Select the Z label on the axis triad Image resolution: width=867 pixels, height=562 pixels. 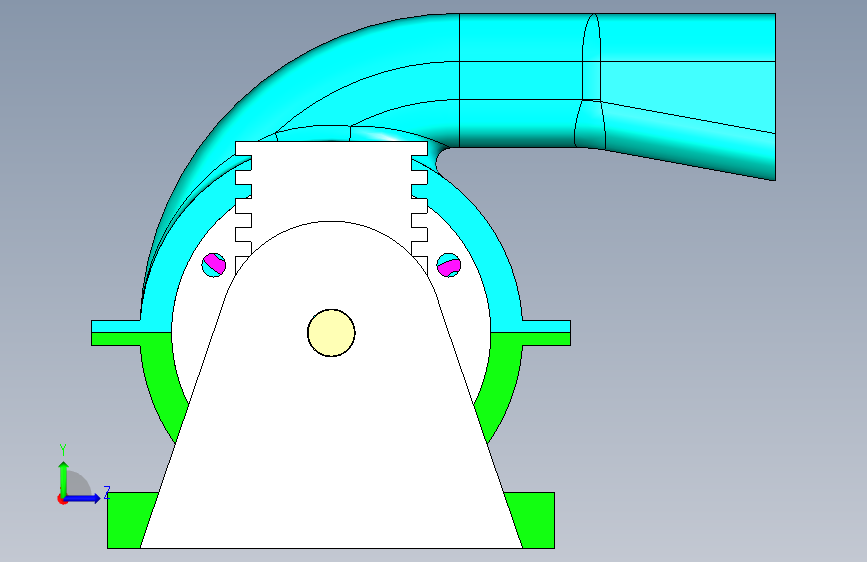pos(107,492)
